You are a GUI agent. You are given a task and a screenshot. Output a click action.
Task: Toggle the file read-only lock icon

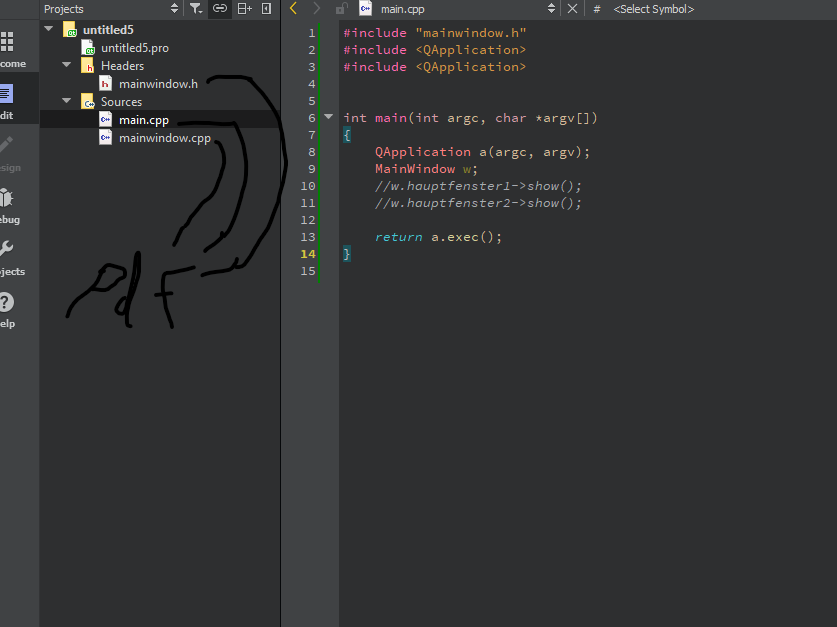pyautogui.click(x=341, y=8)
